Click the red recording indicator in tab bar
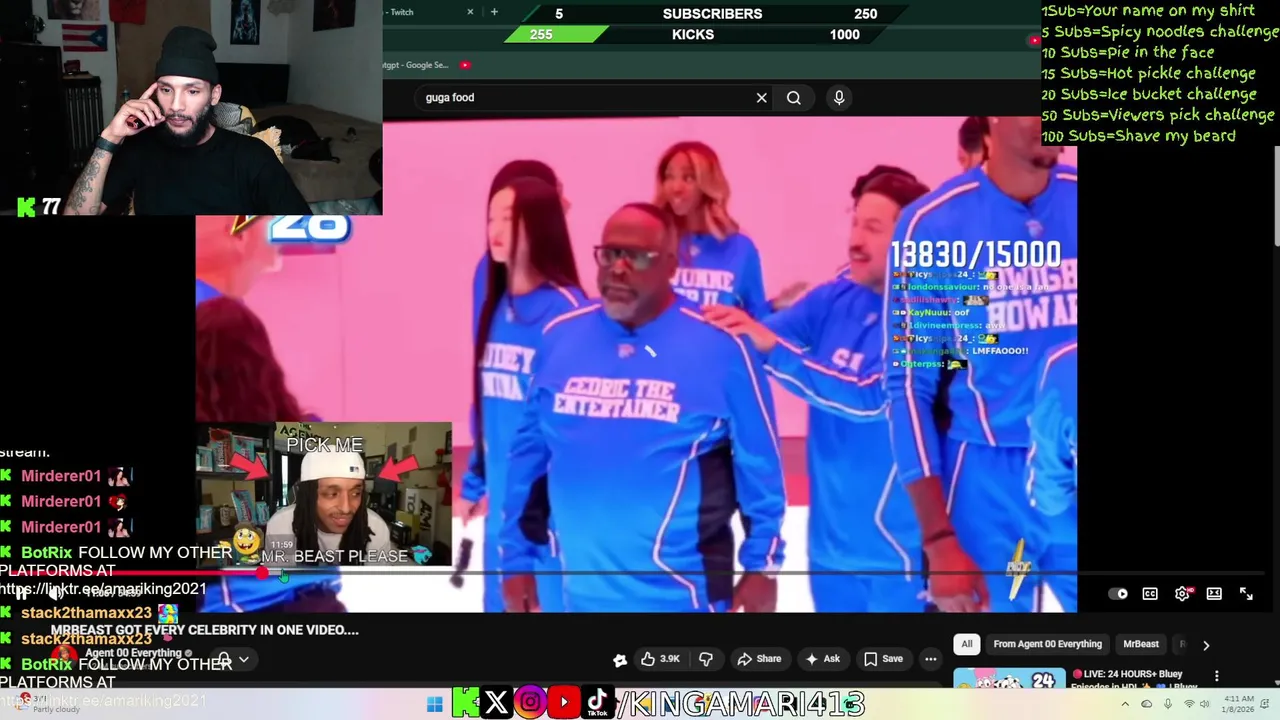This screenshot has height=720, width=1280. 1034,40
